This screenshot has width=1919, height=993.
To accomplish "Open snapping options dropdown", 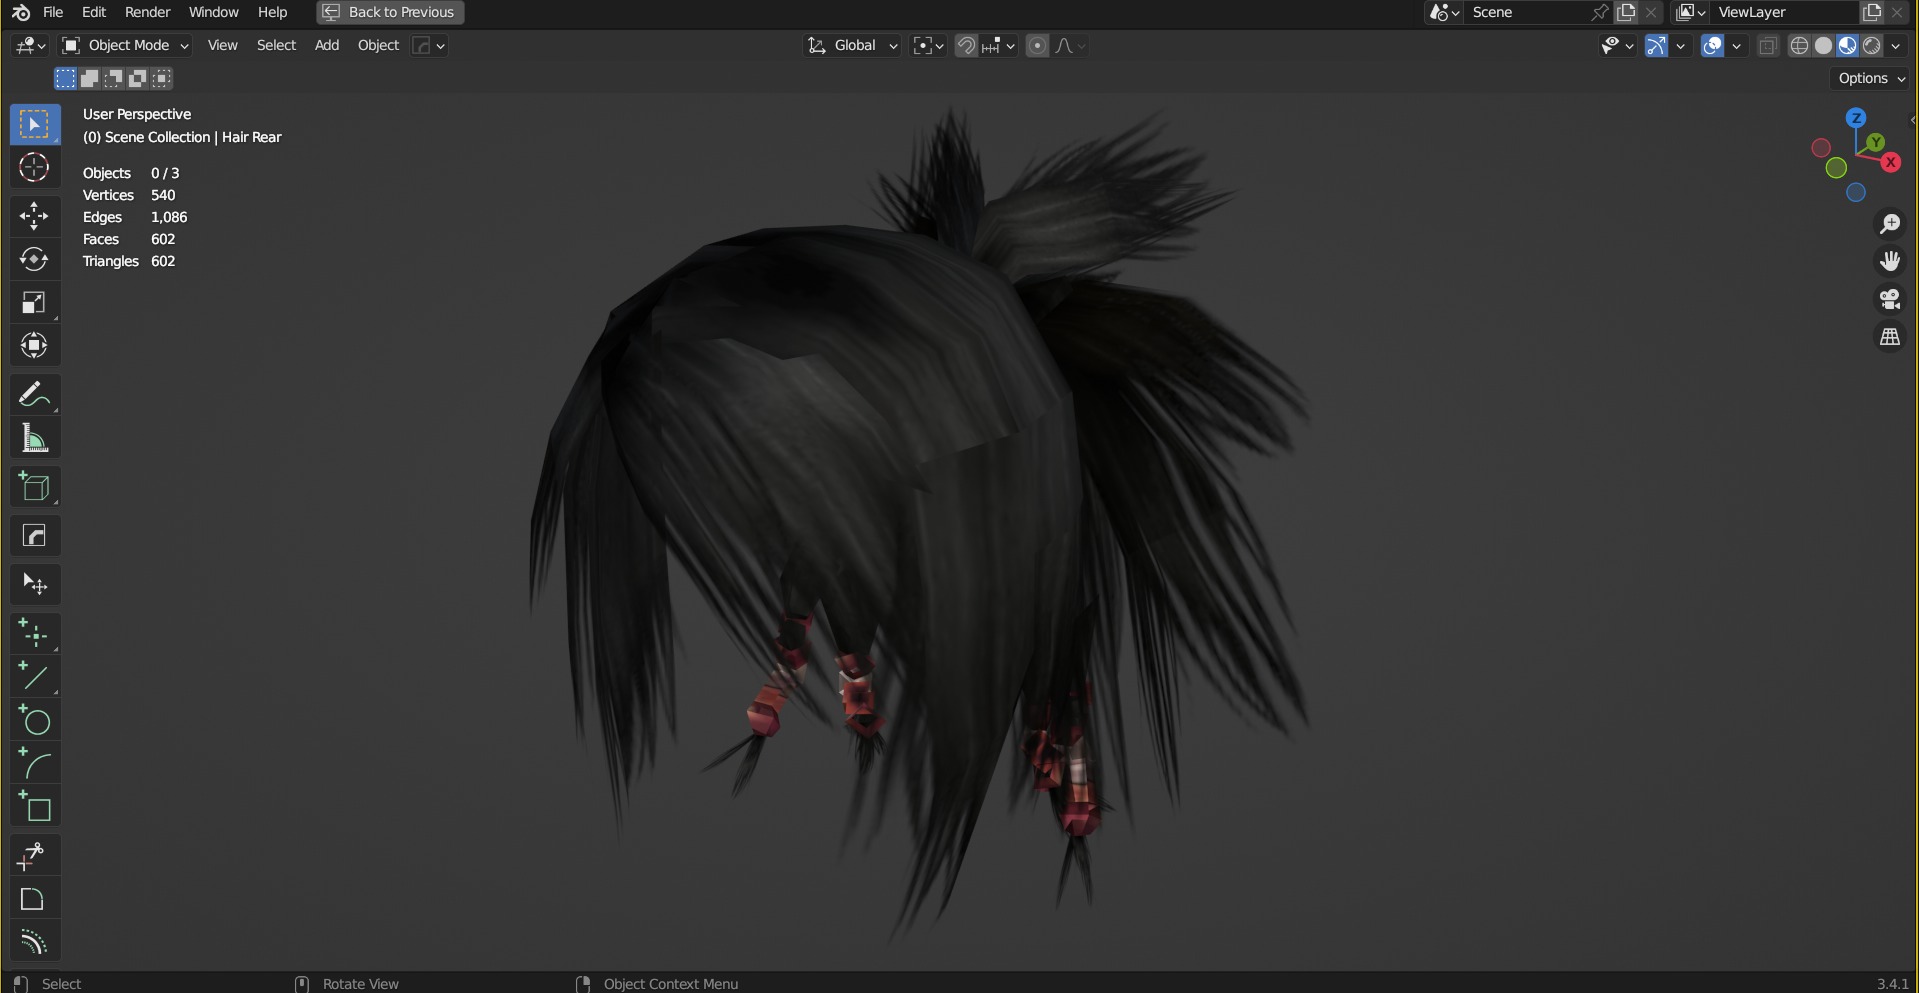I will [x=999, y=46].
